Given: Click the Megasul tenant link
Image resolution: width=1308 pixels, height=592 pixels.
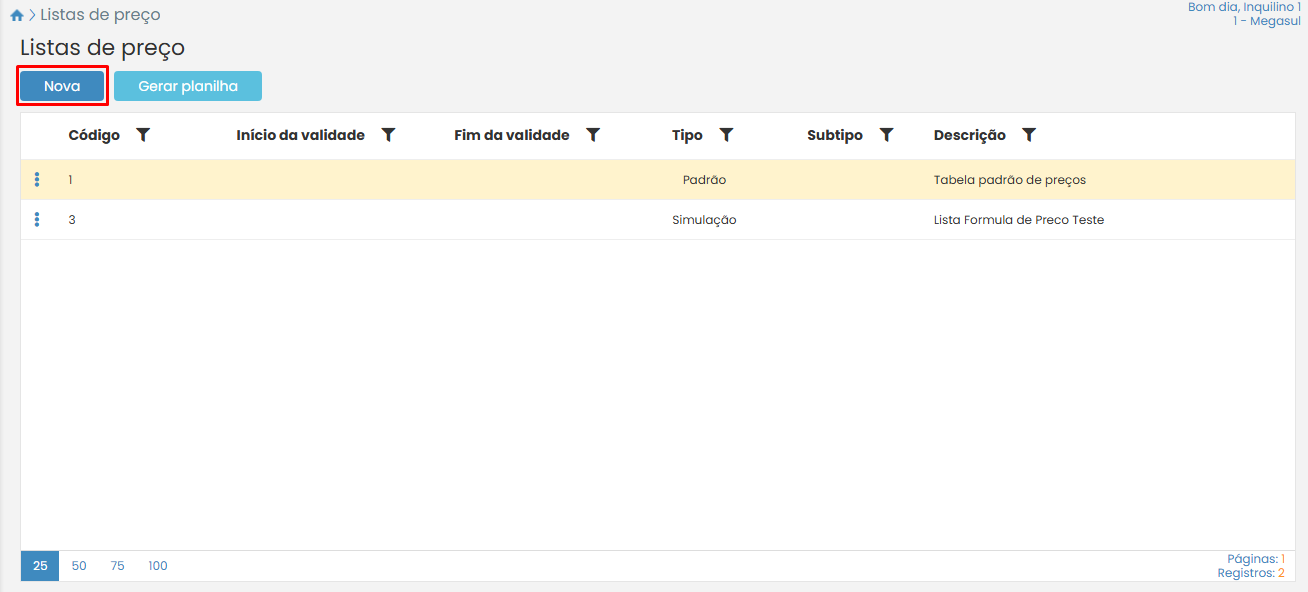Looking at the screenshot, I should 1267,21.
